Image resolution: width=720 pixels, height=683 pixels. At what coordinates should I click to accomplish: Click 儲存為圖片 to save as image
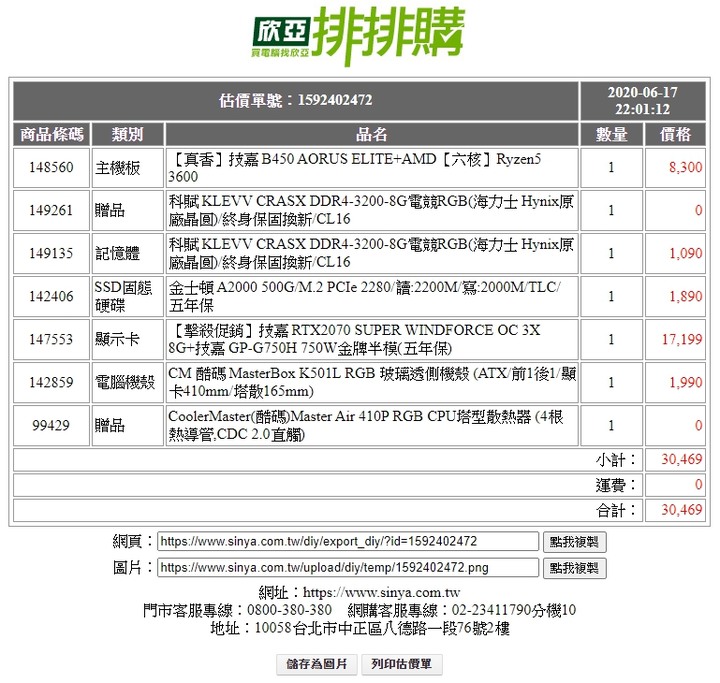click(316, 664)
